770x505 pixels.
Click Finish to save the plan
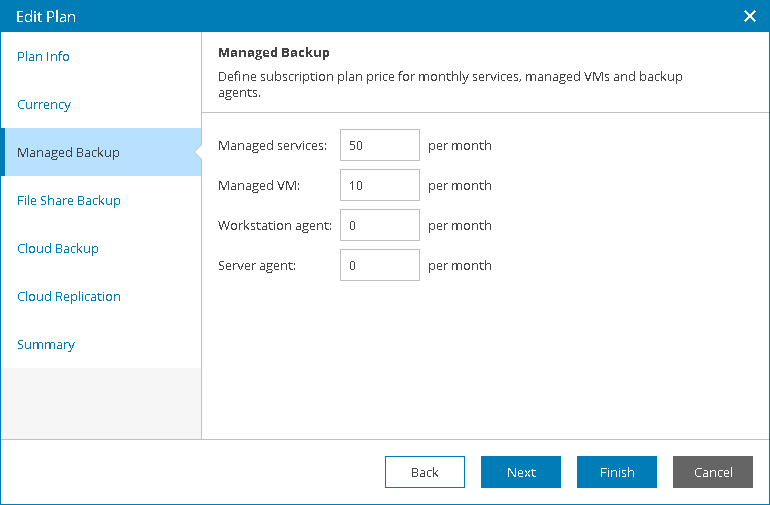[617, 472]
